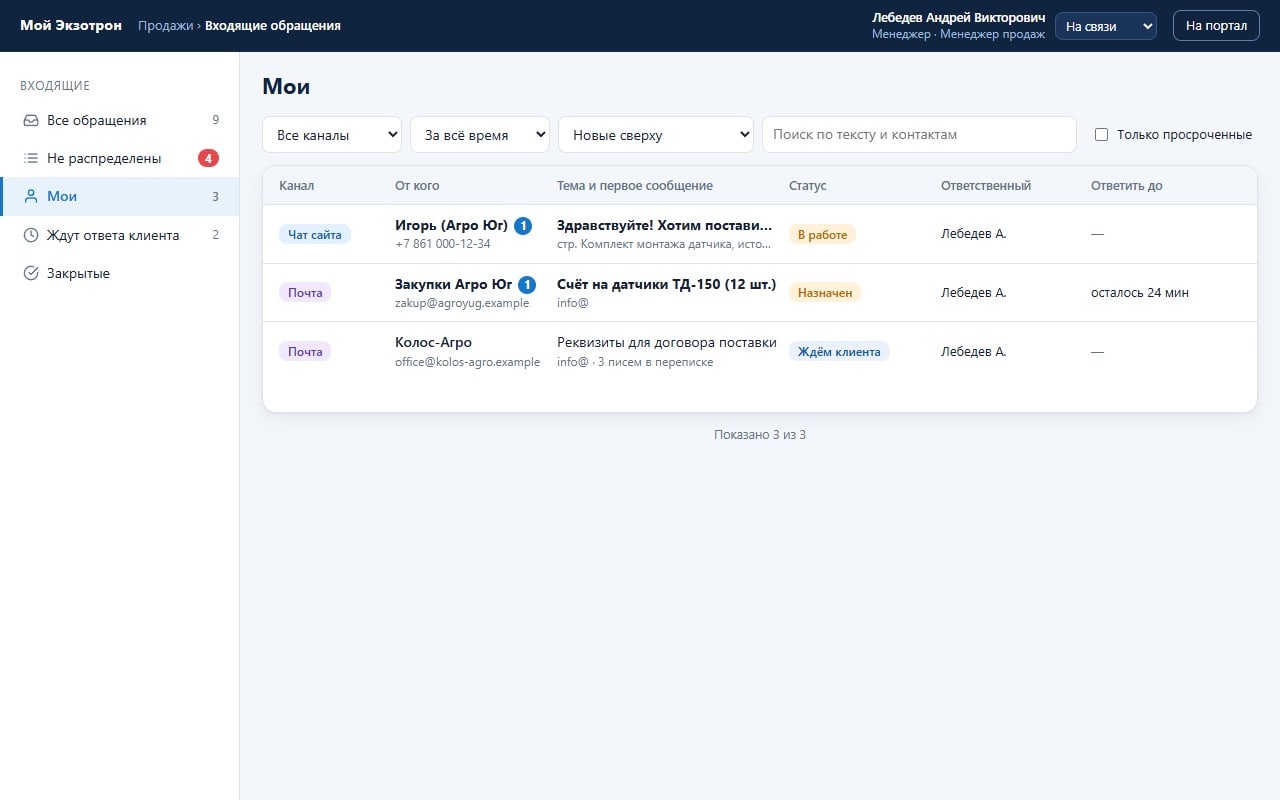Open the Новые сверху sort dropdown
1280x800 pixels.
pyautogui.click(x=656, y=135)
